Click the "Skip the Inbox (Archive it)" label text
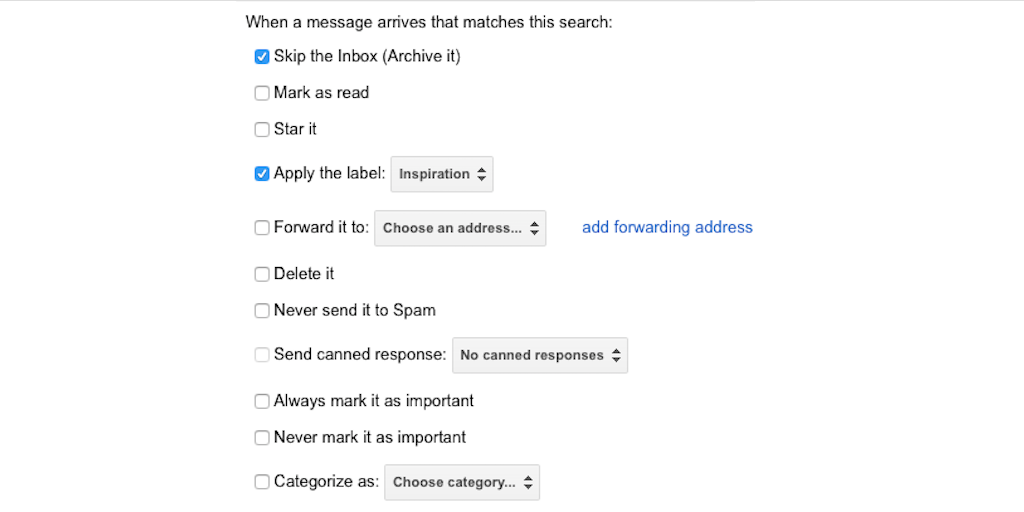Screen dimensions: 1024x512 pos(367,57)
